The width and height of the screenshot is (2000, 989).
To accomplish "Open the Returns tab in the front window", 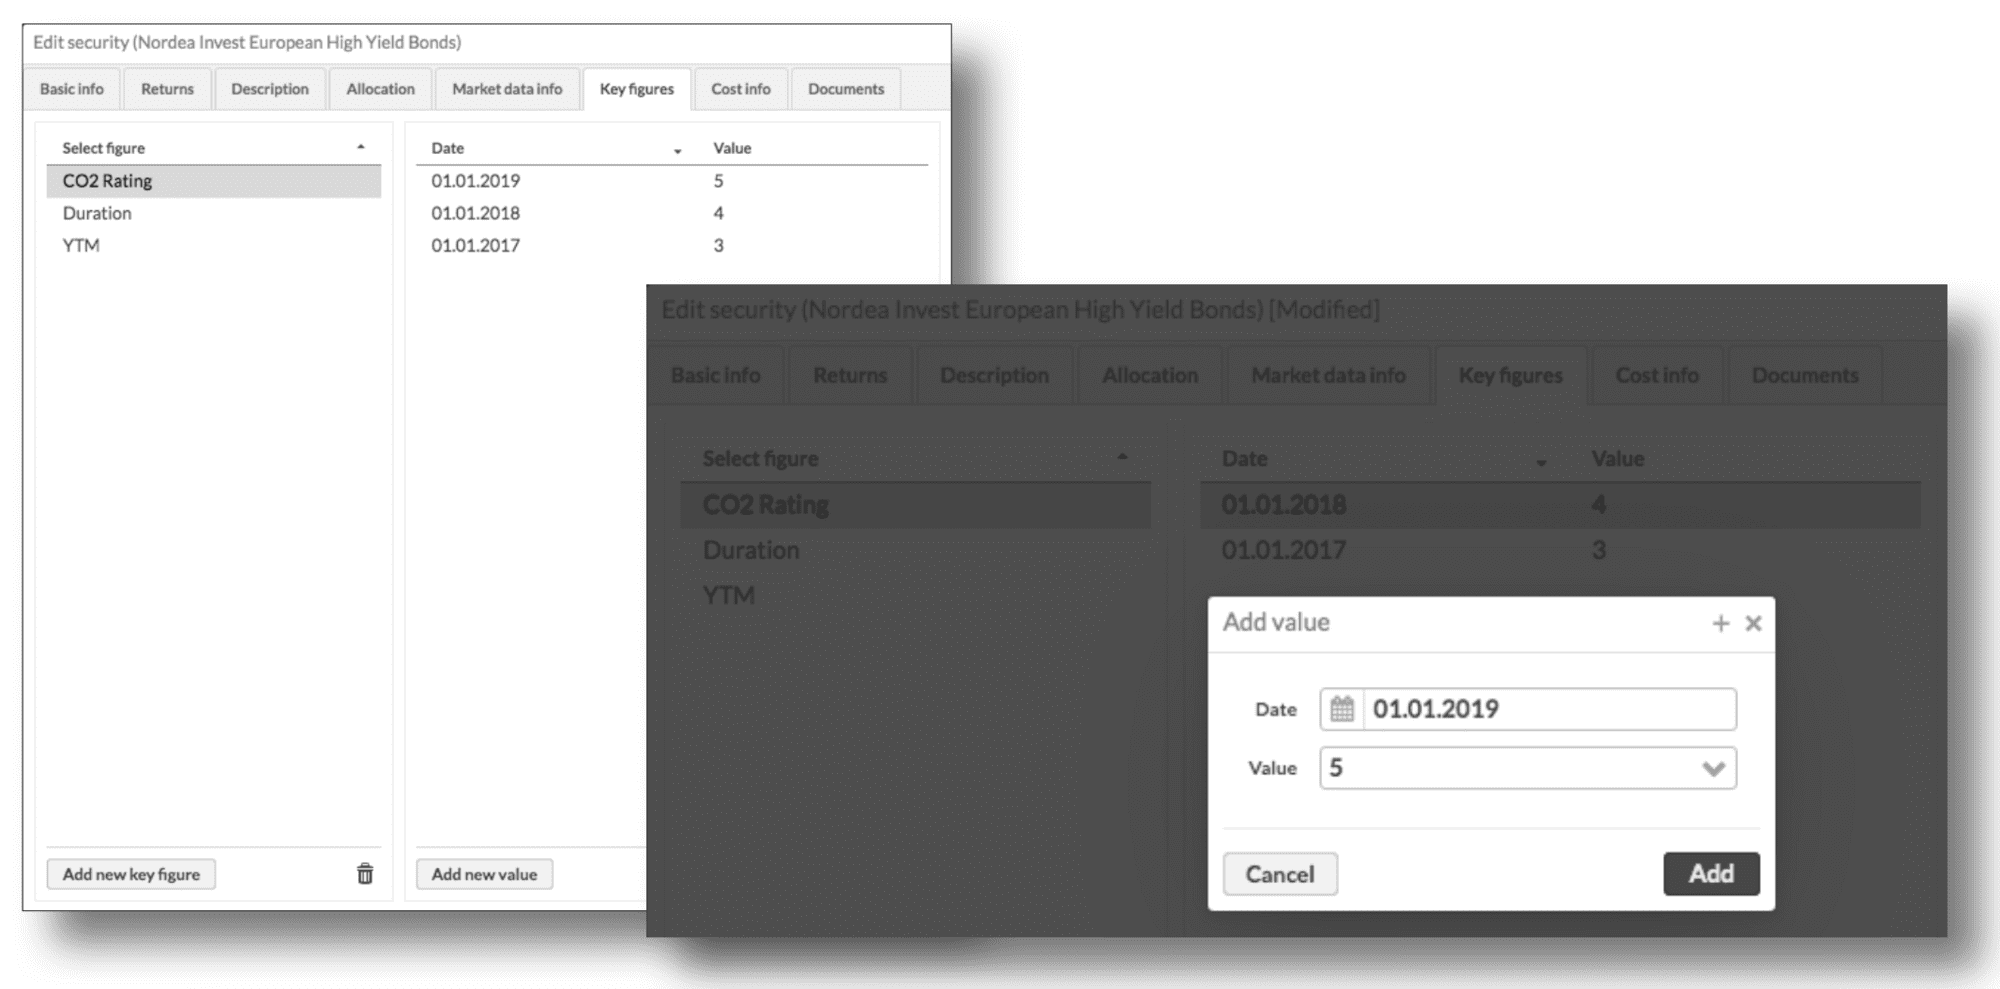I will point(167,89).
